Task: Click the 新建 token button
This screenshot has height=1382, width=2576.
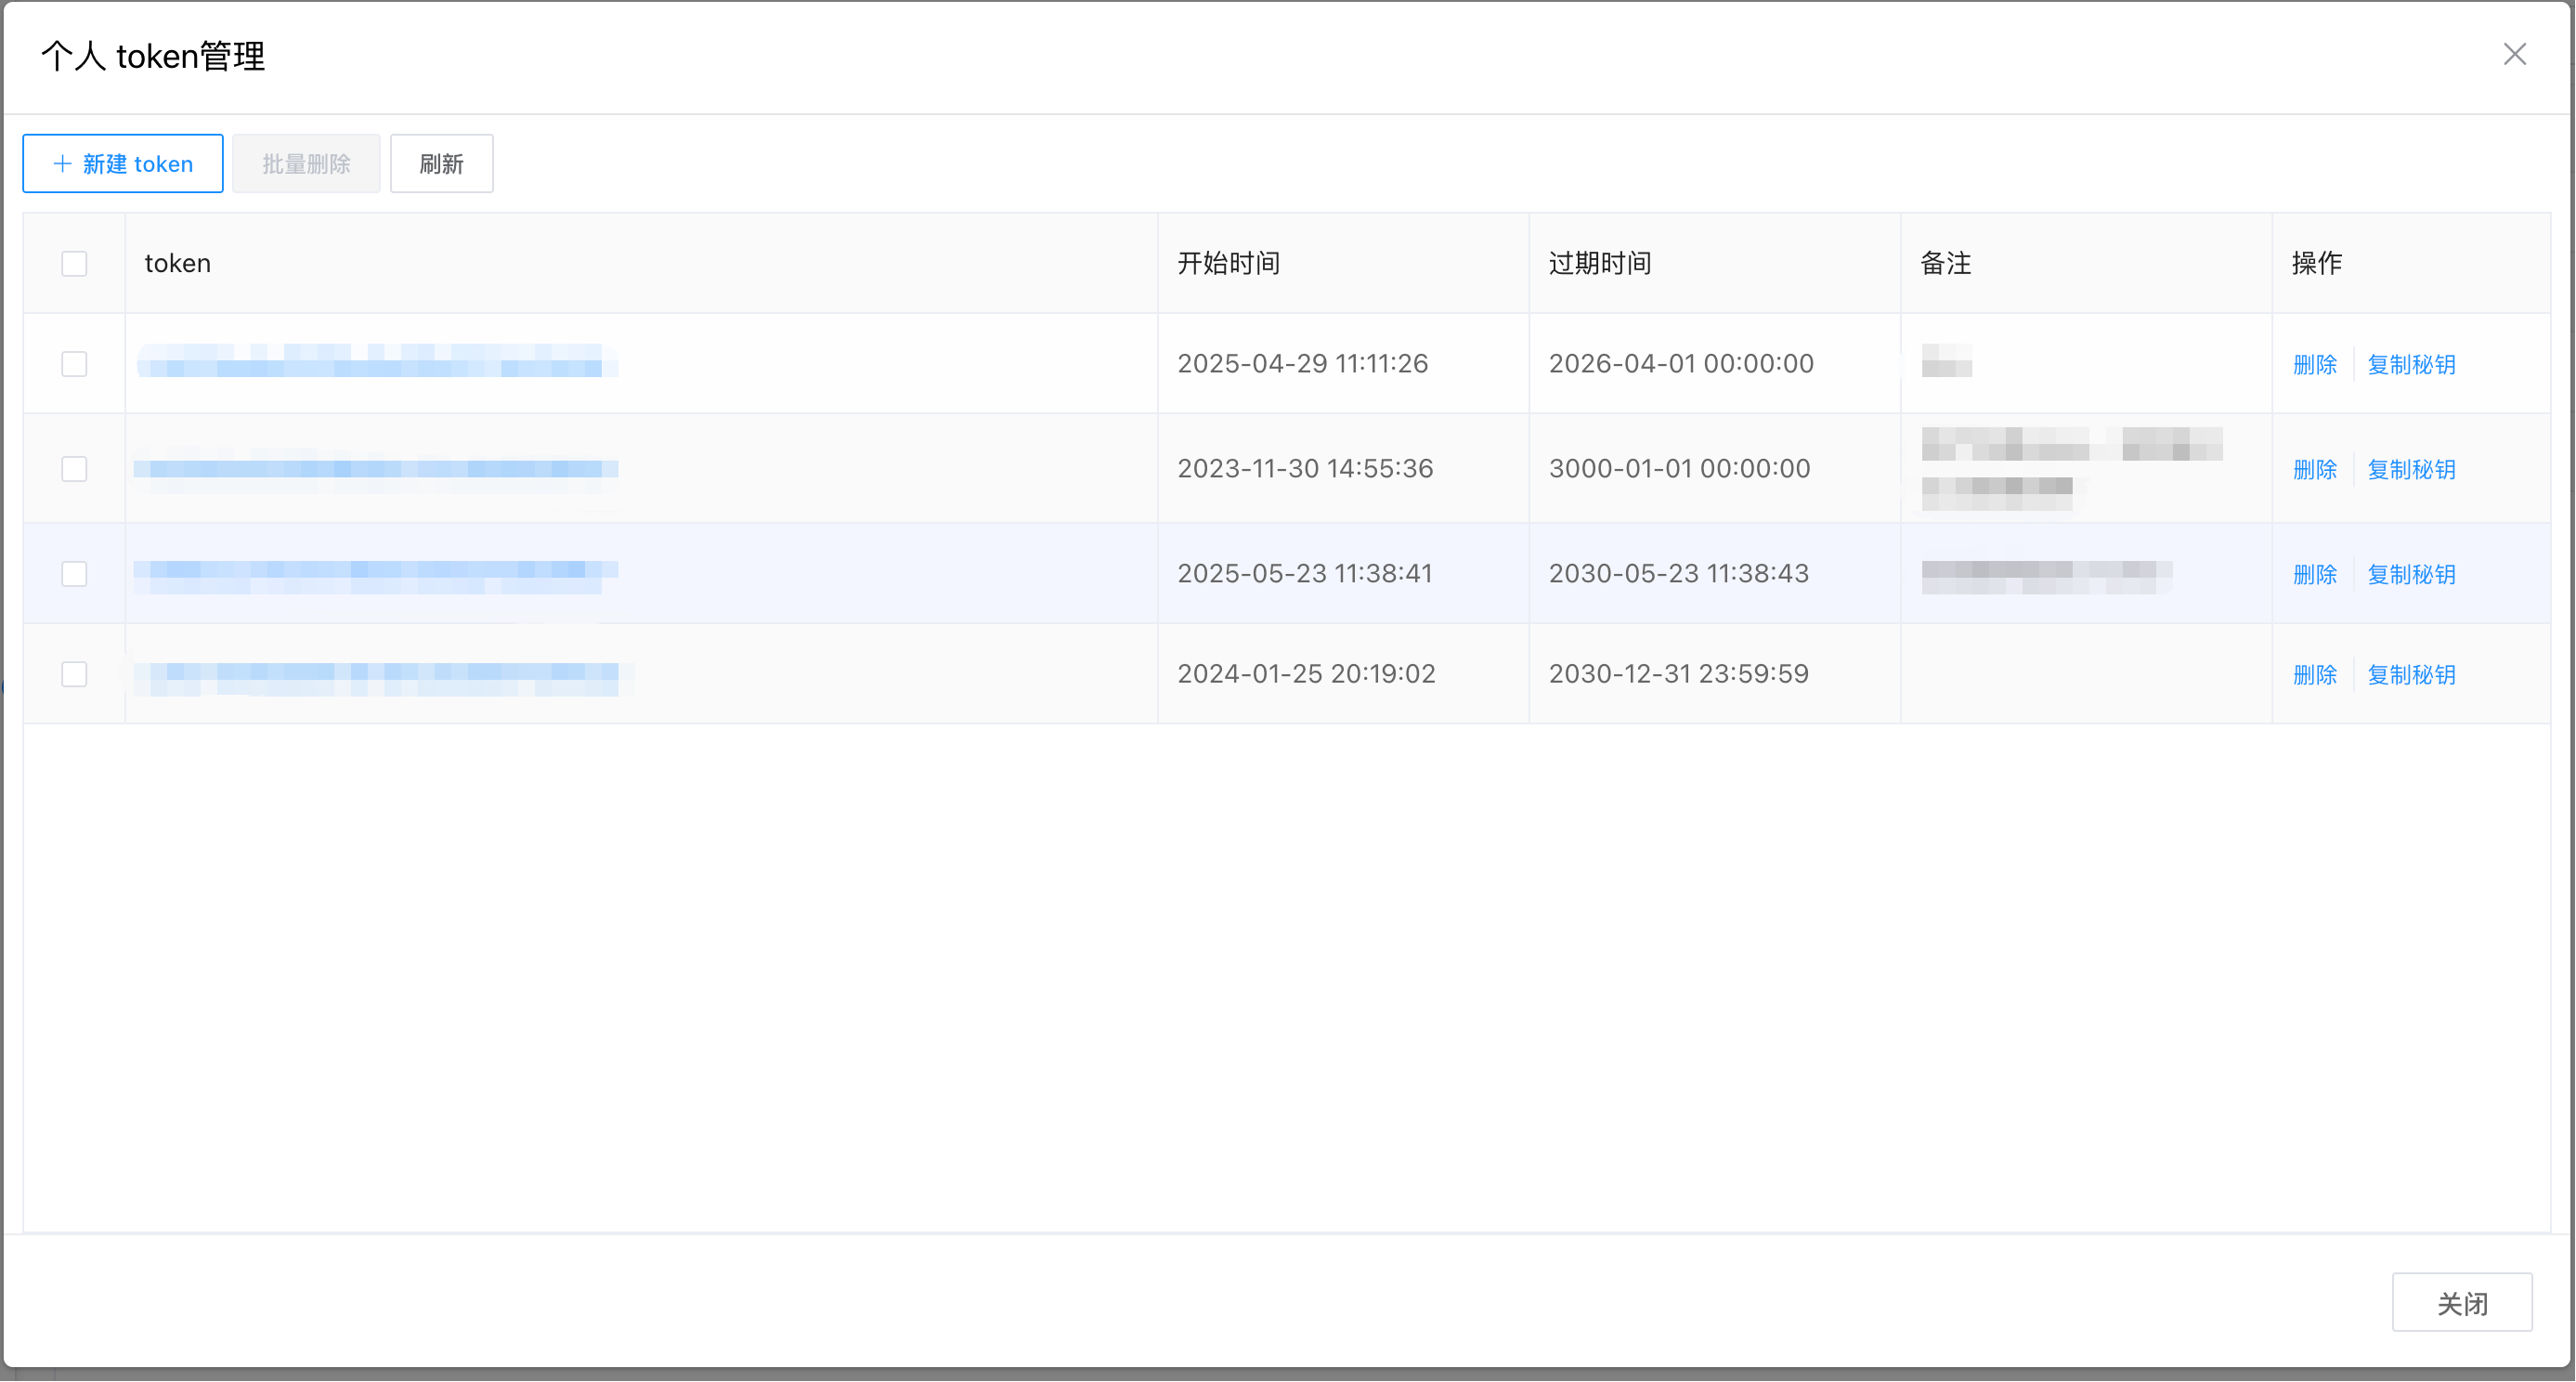Action: [123, 163]
